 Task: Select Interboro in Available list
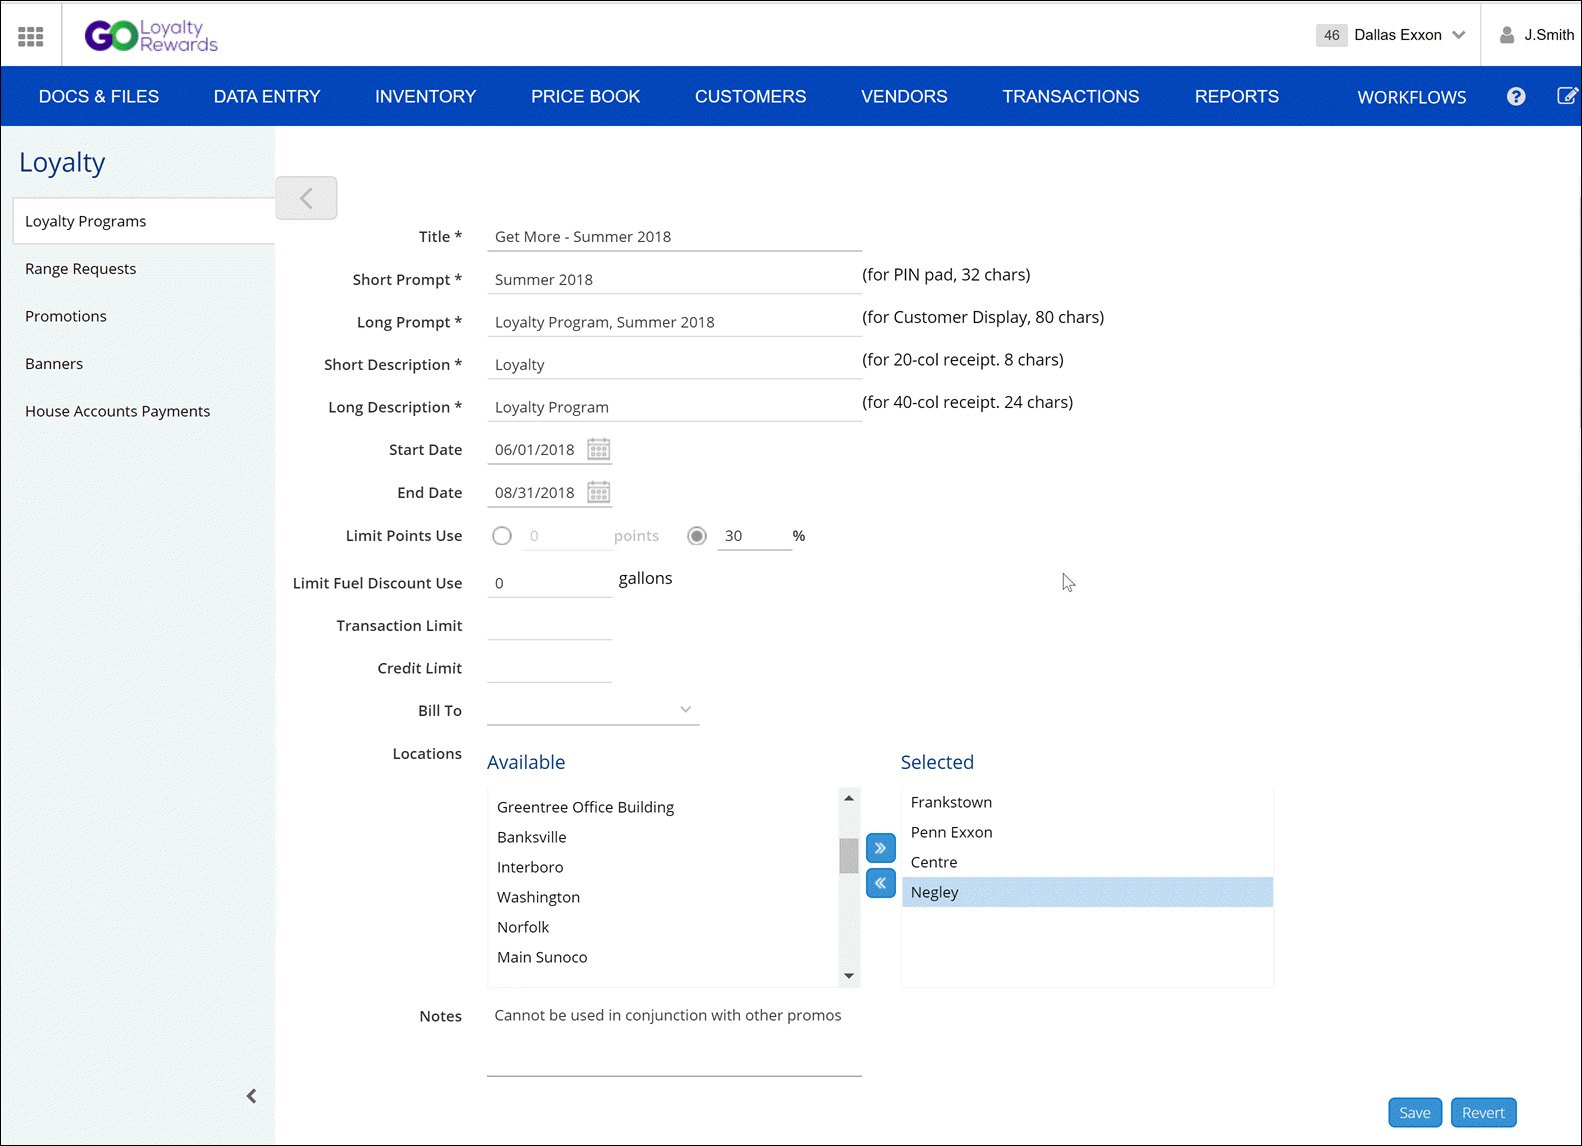pyautogui.click(x=663, y=867)
